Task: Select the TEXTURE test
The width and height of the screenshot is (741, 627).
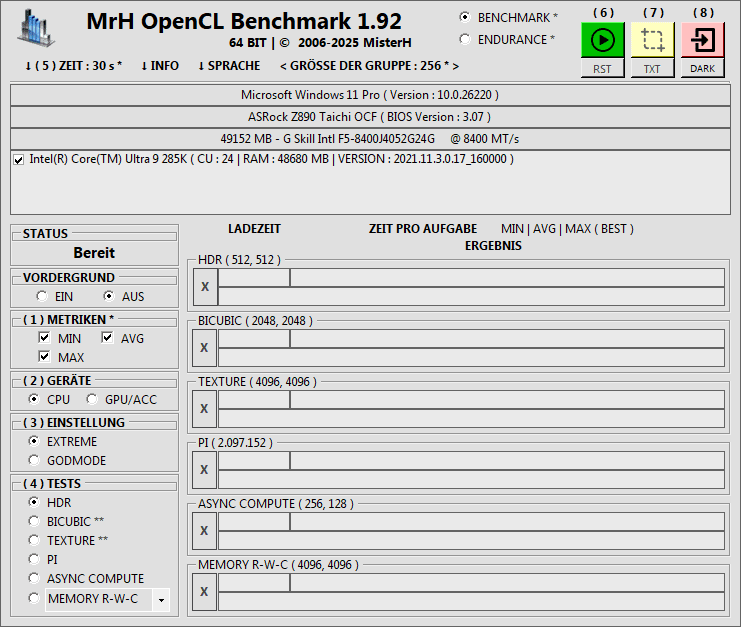Action: (34, 540)
